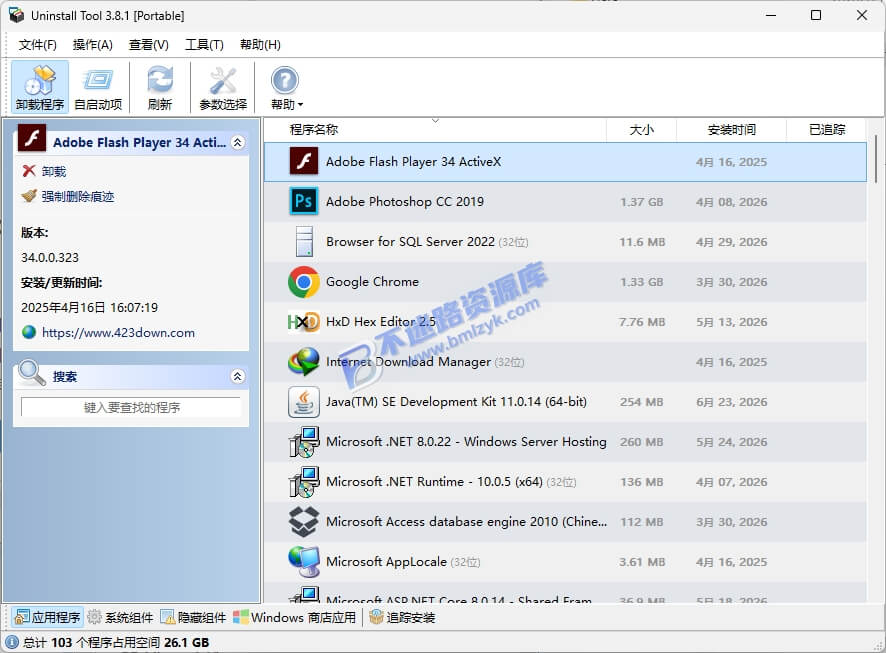Click the Flash icon in the details panel header

click(32, 138)
